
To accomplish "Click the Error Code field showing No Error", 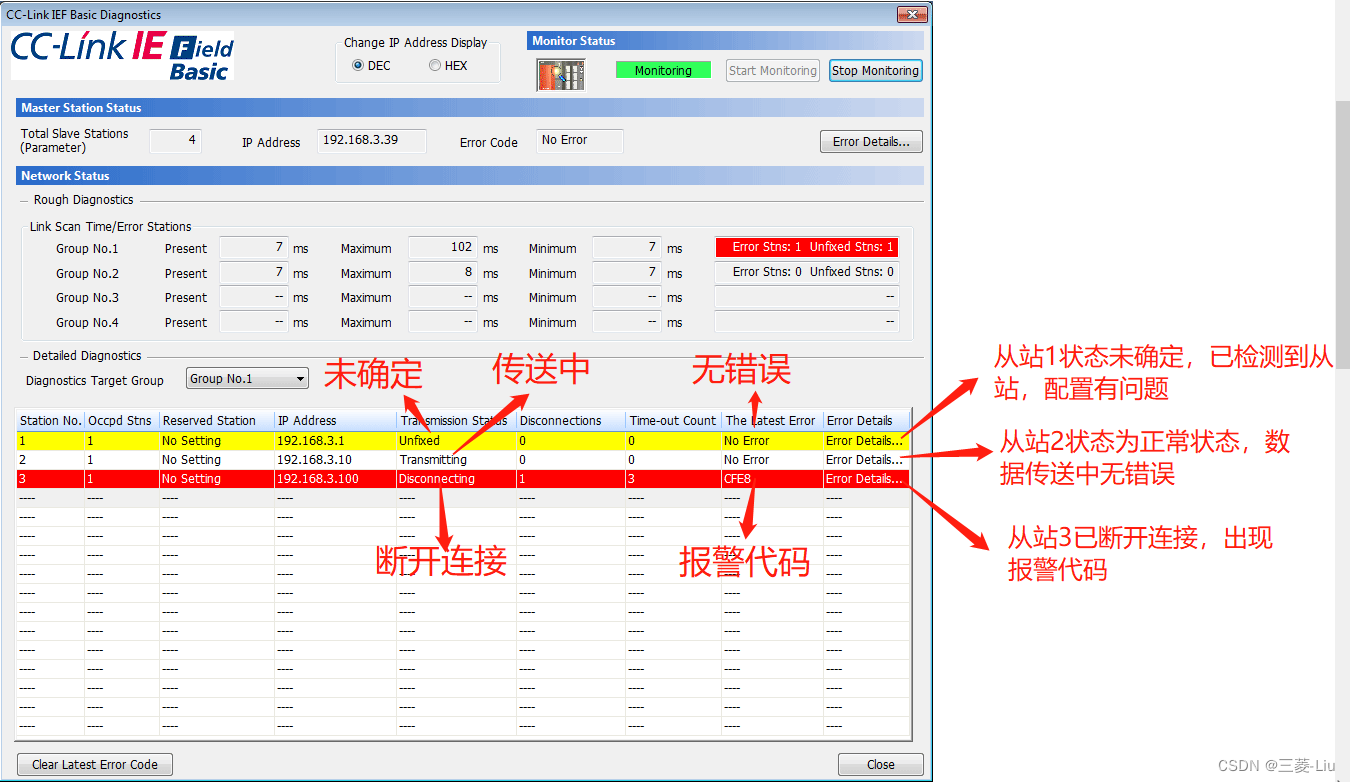I will (x=579, y=141).
